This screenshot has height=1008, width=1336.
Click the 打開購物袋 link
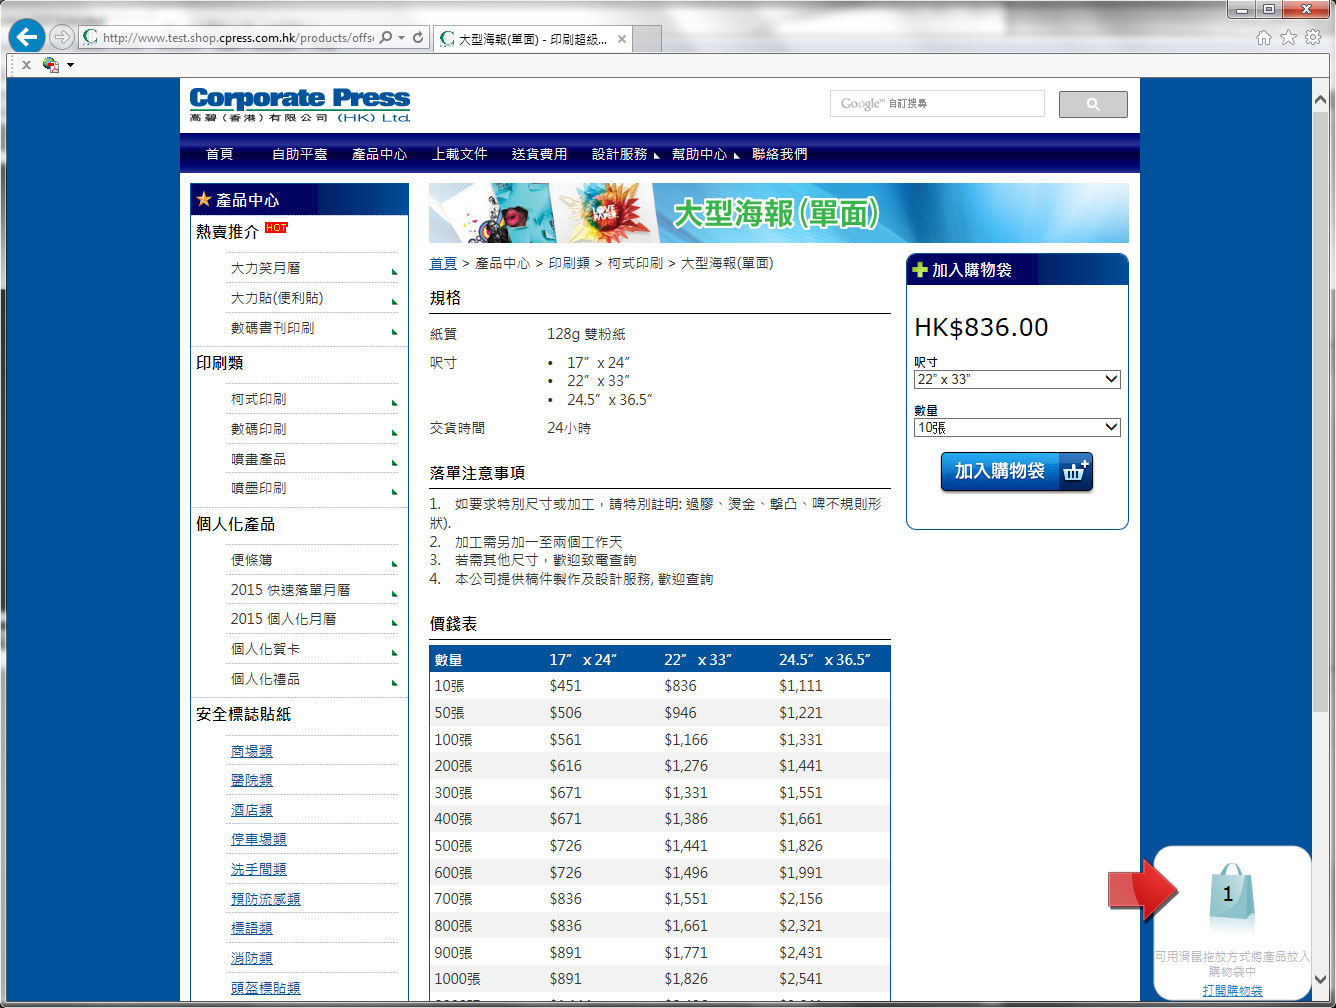tap(1232, 990)
